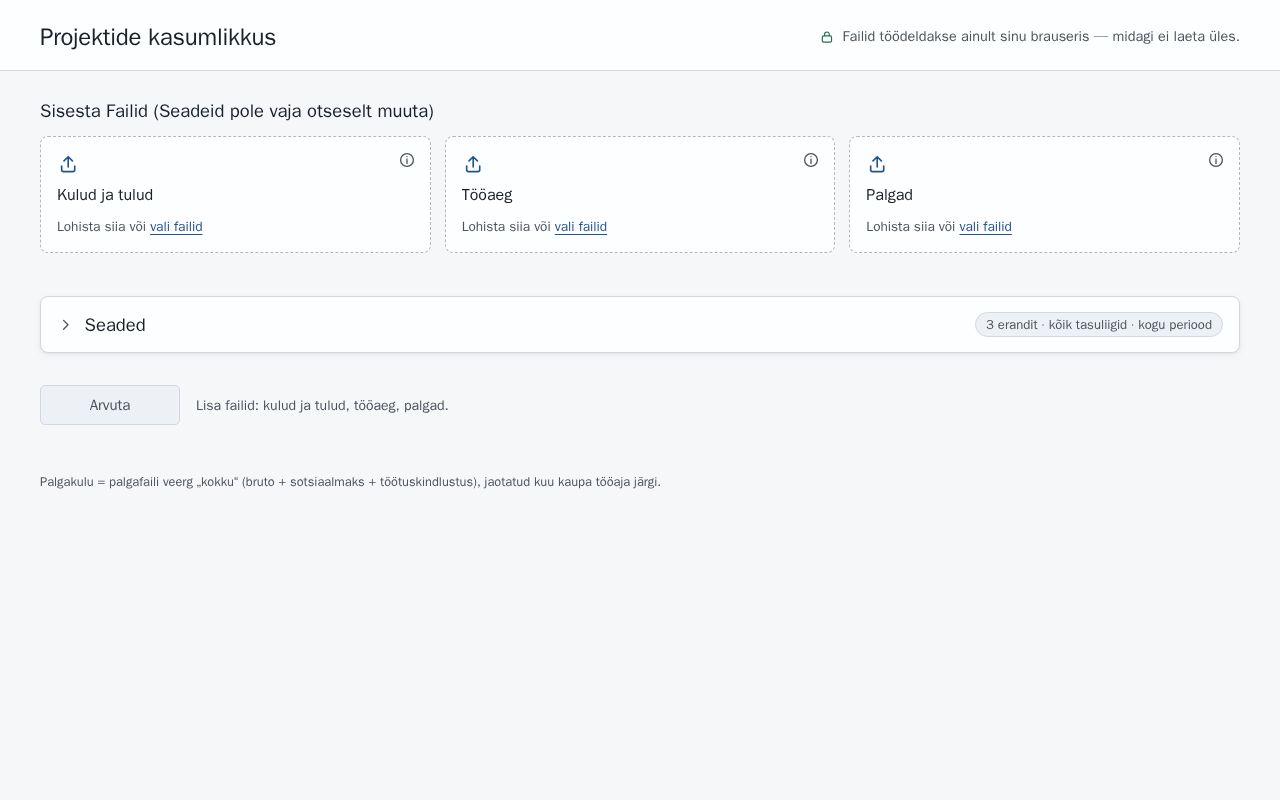Open info icon on Palgad card
This screenshot has height=800, width=1280.
(1216, 160)
